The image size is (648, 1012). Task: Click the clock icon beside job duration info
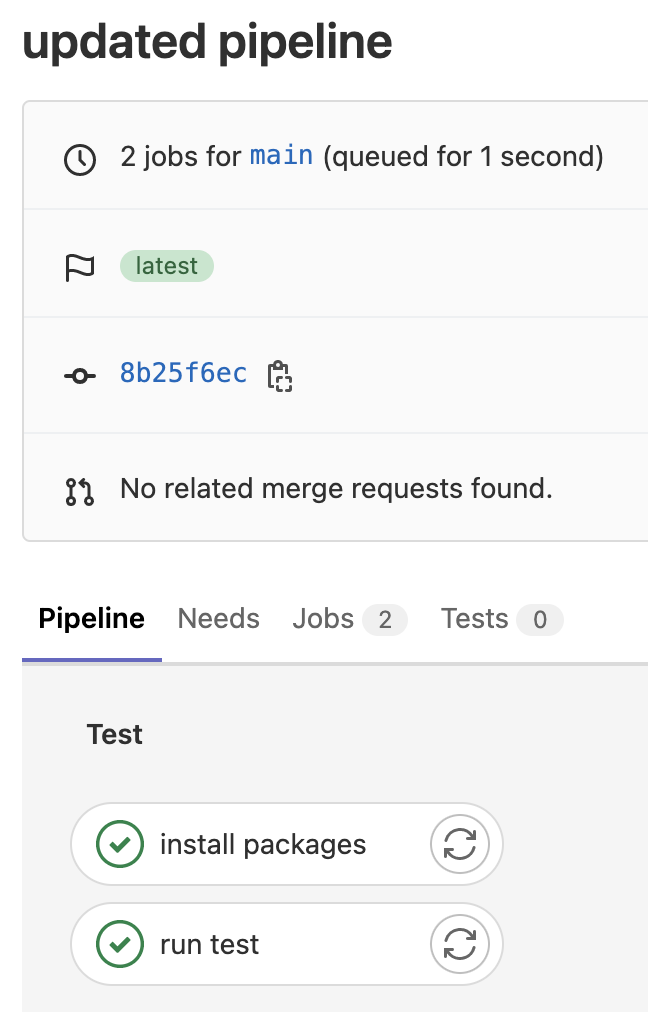pos(80,157)
